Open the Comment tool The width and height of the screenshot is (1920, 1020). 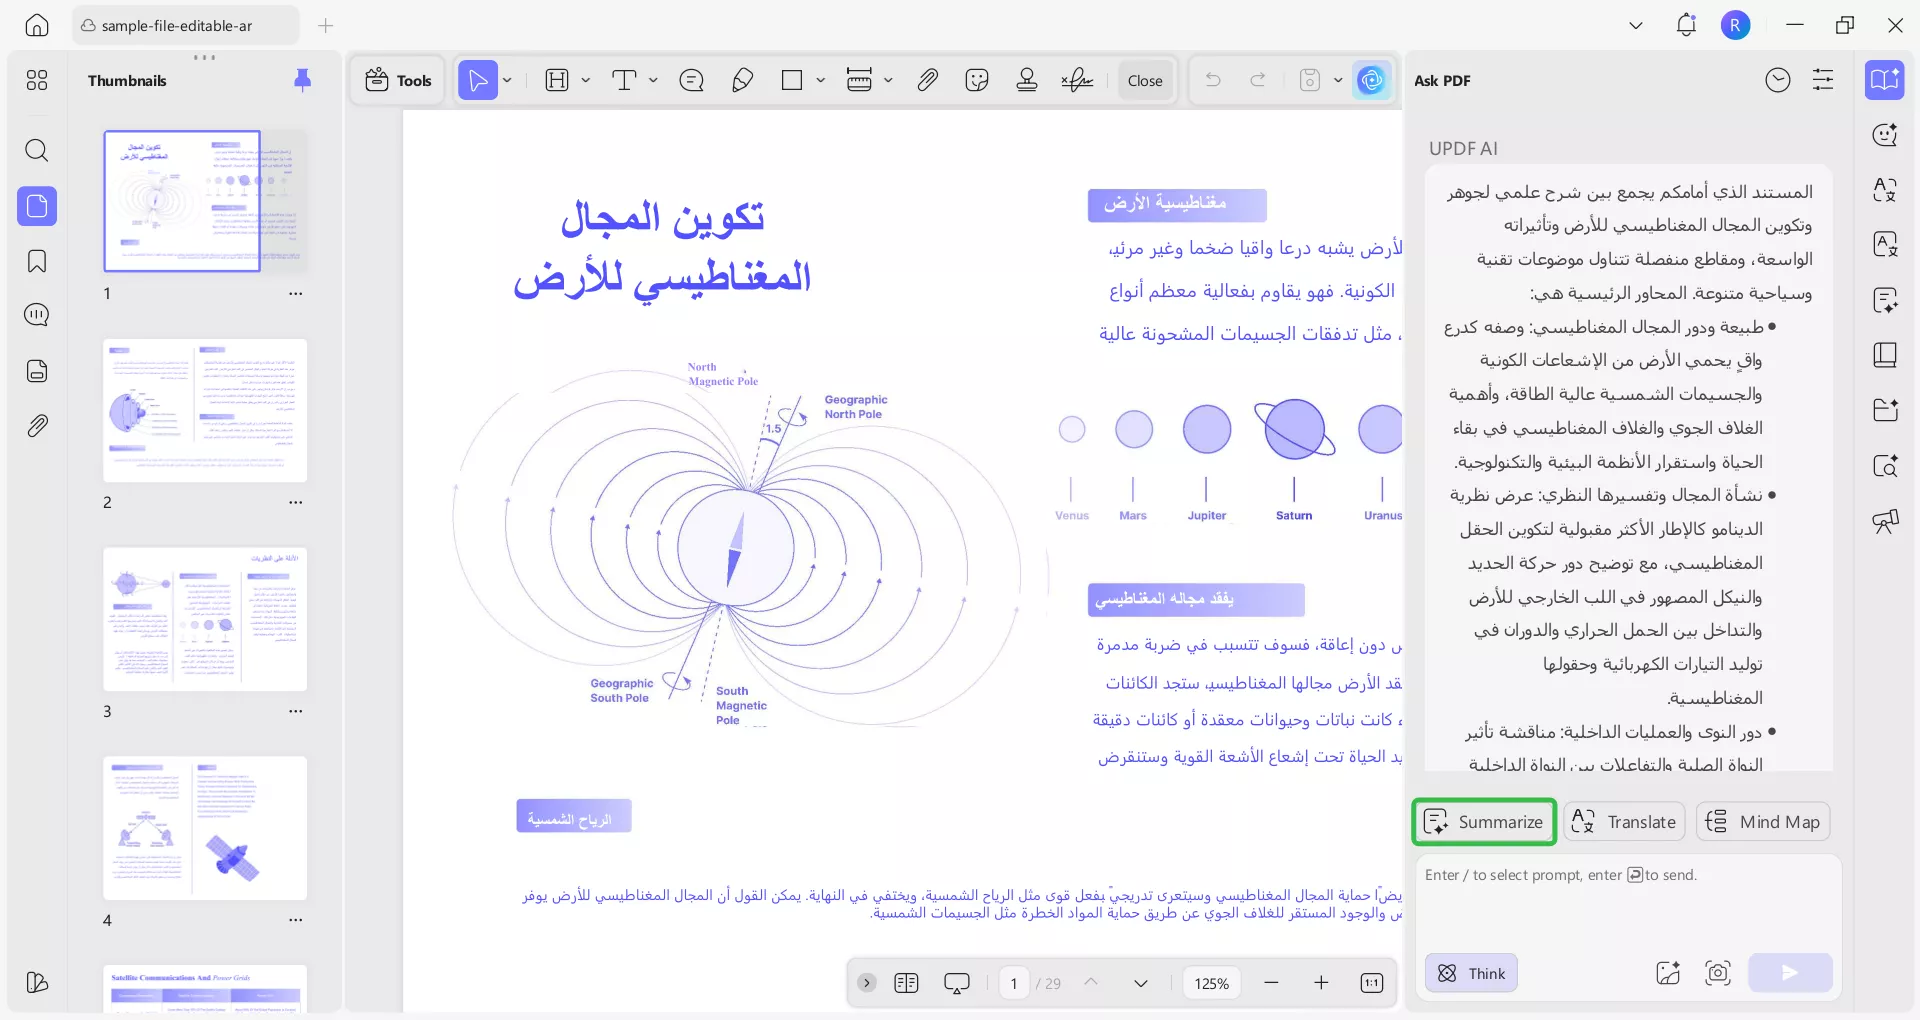[691, 80]
